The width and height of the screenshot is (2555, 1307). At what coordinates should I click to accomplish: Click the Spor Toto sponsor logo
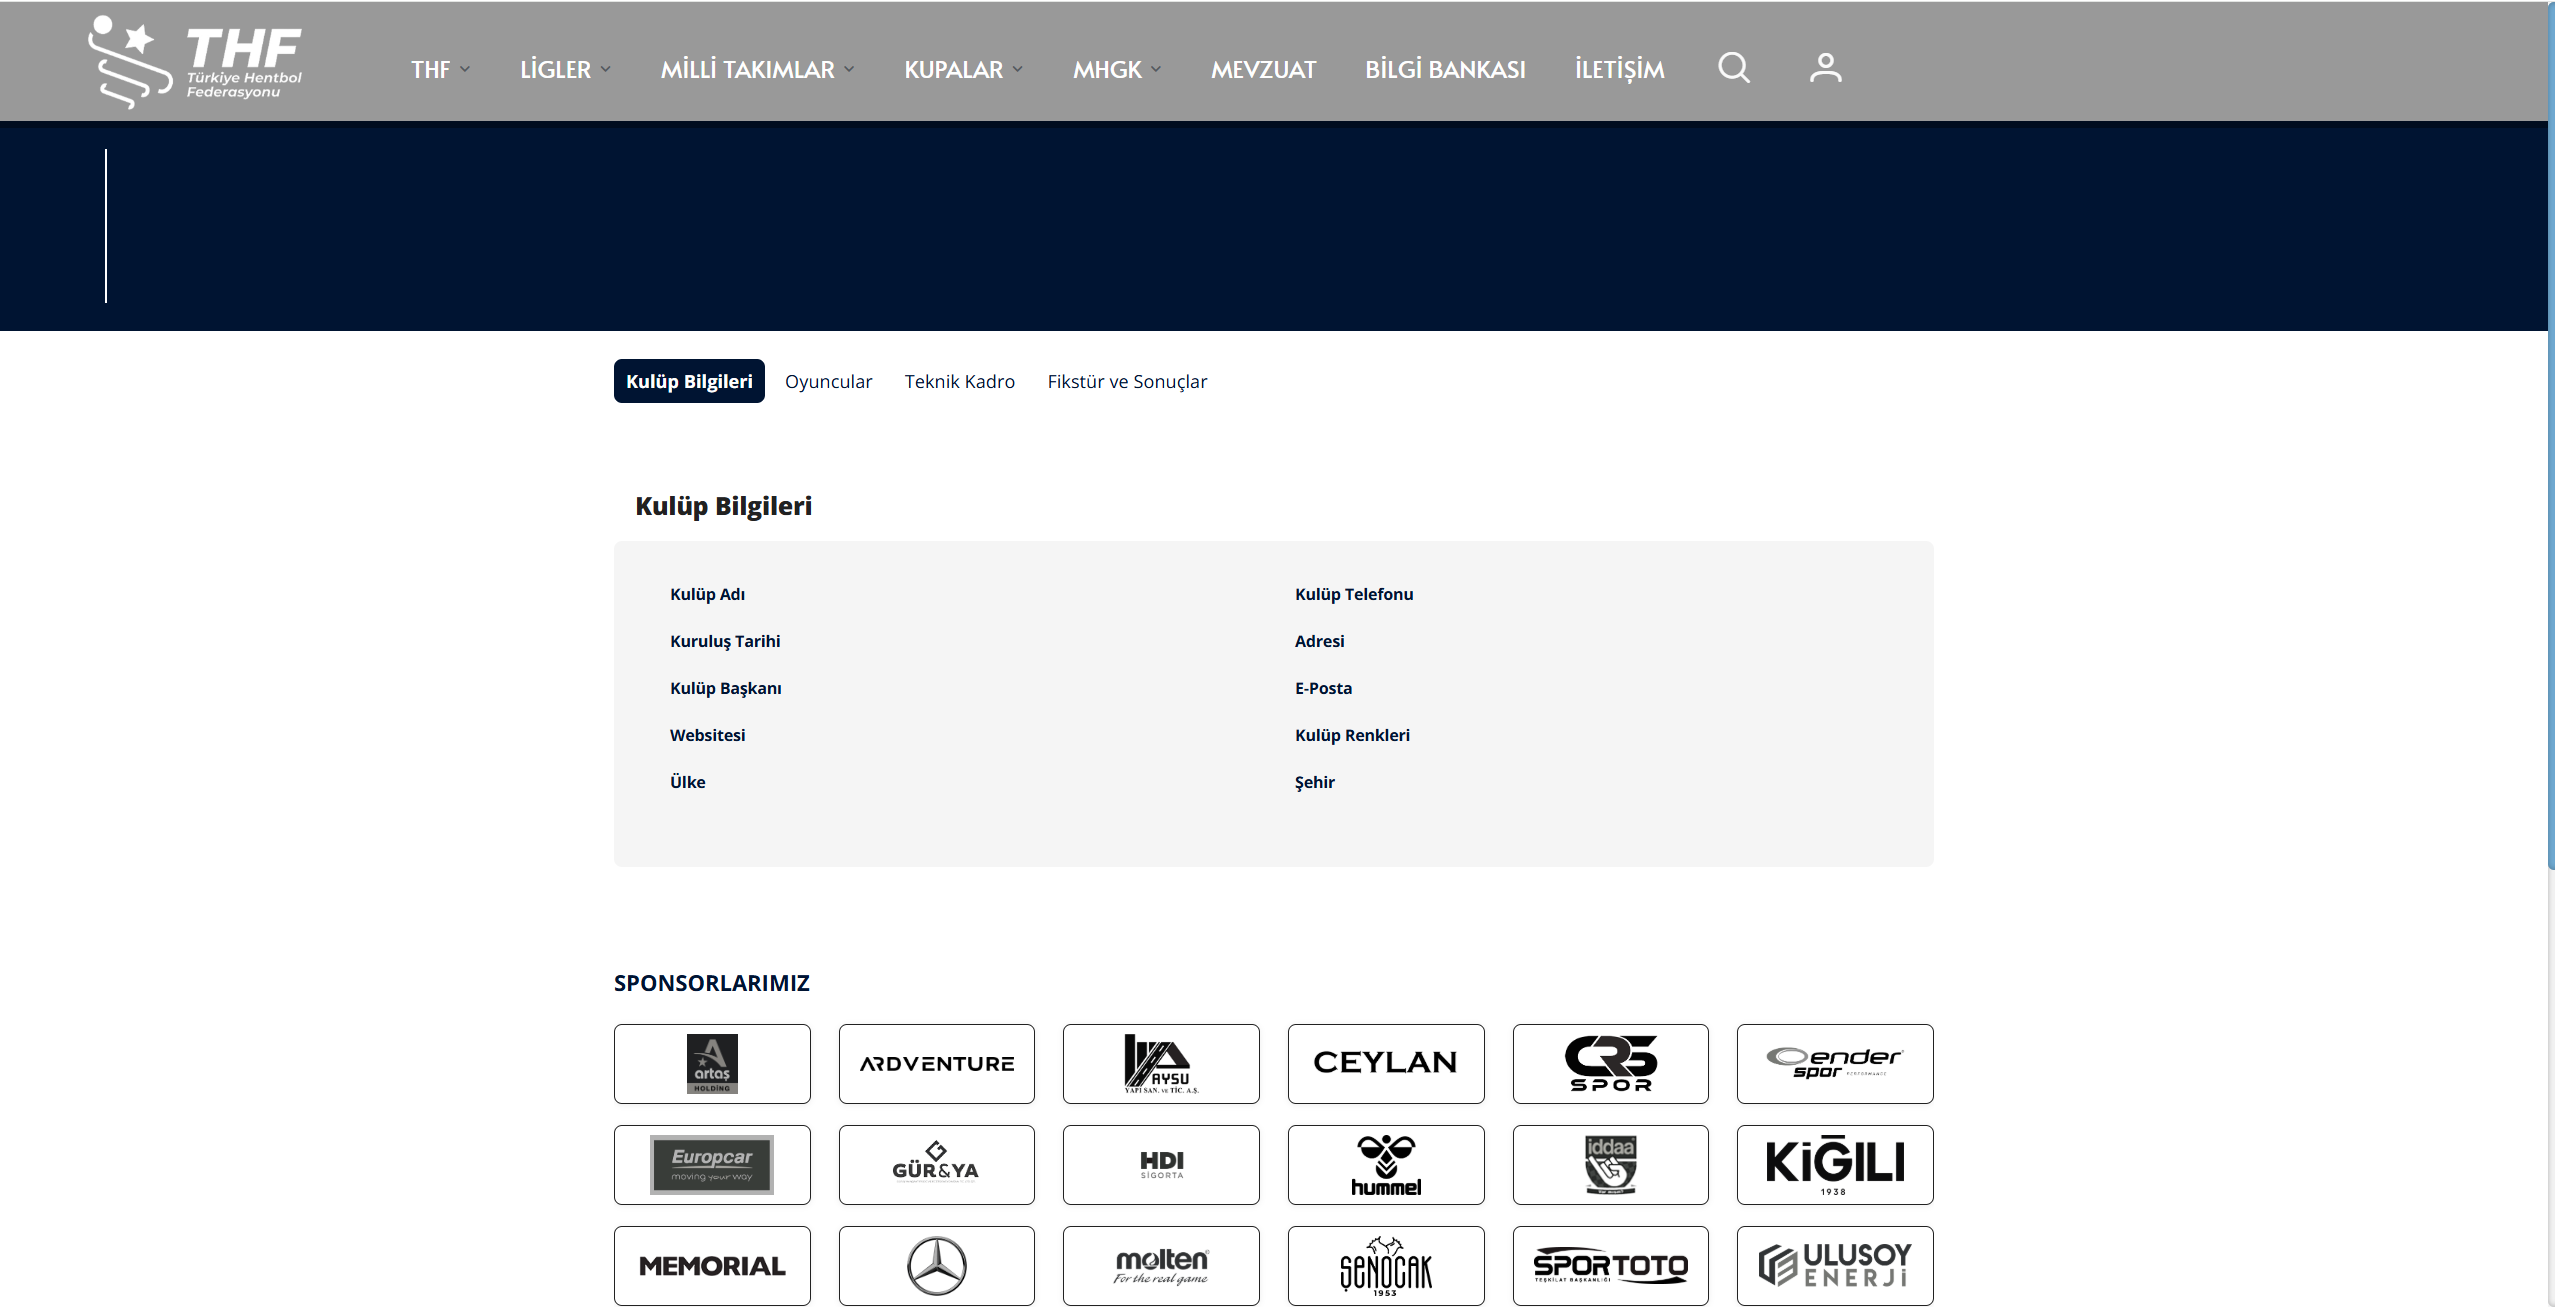tap(1611, 1265)
